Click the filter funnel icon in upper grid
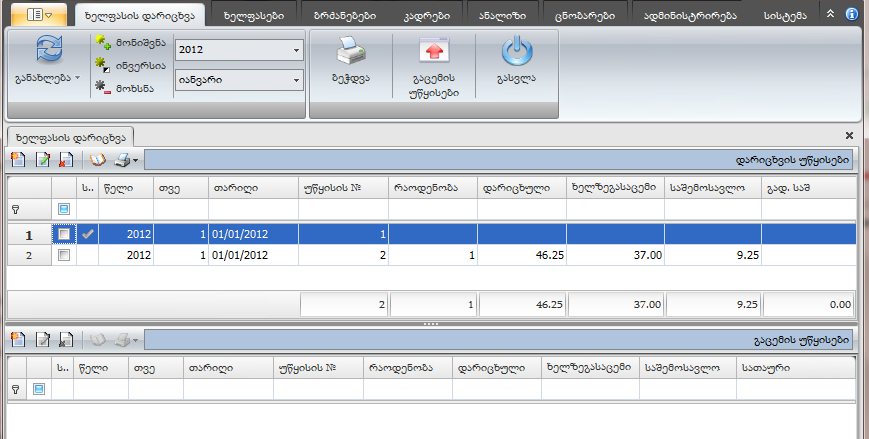This screenshot has width=869, height=439. pyautogui.click(x=16, y=210)
